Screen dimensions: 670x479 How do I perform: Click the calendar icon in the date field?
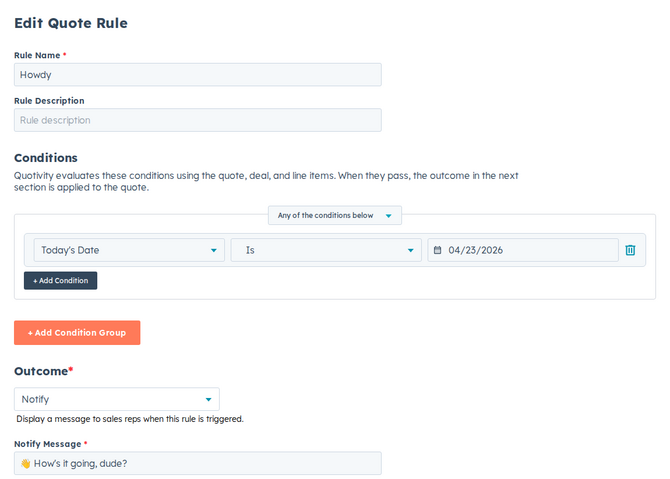(x=438, y=250)
